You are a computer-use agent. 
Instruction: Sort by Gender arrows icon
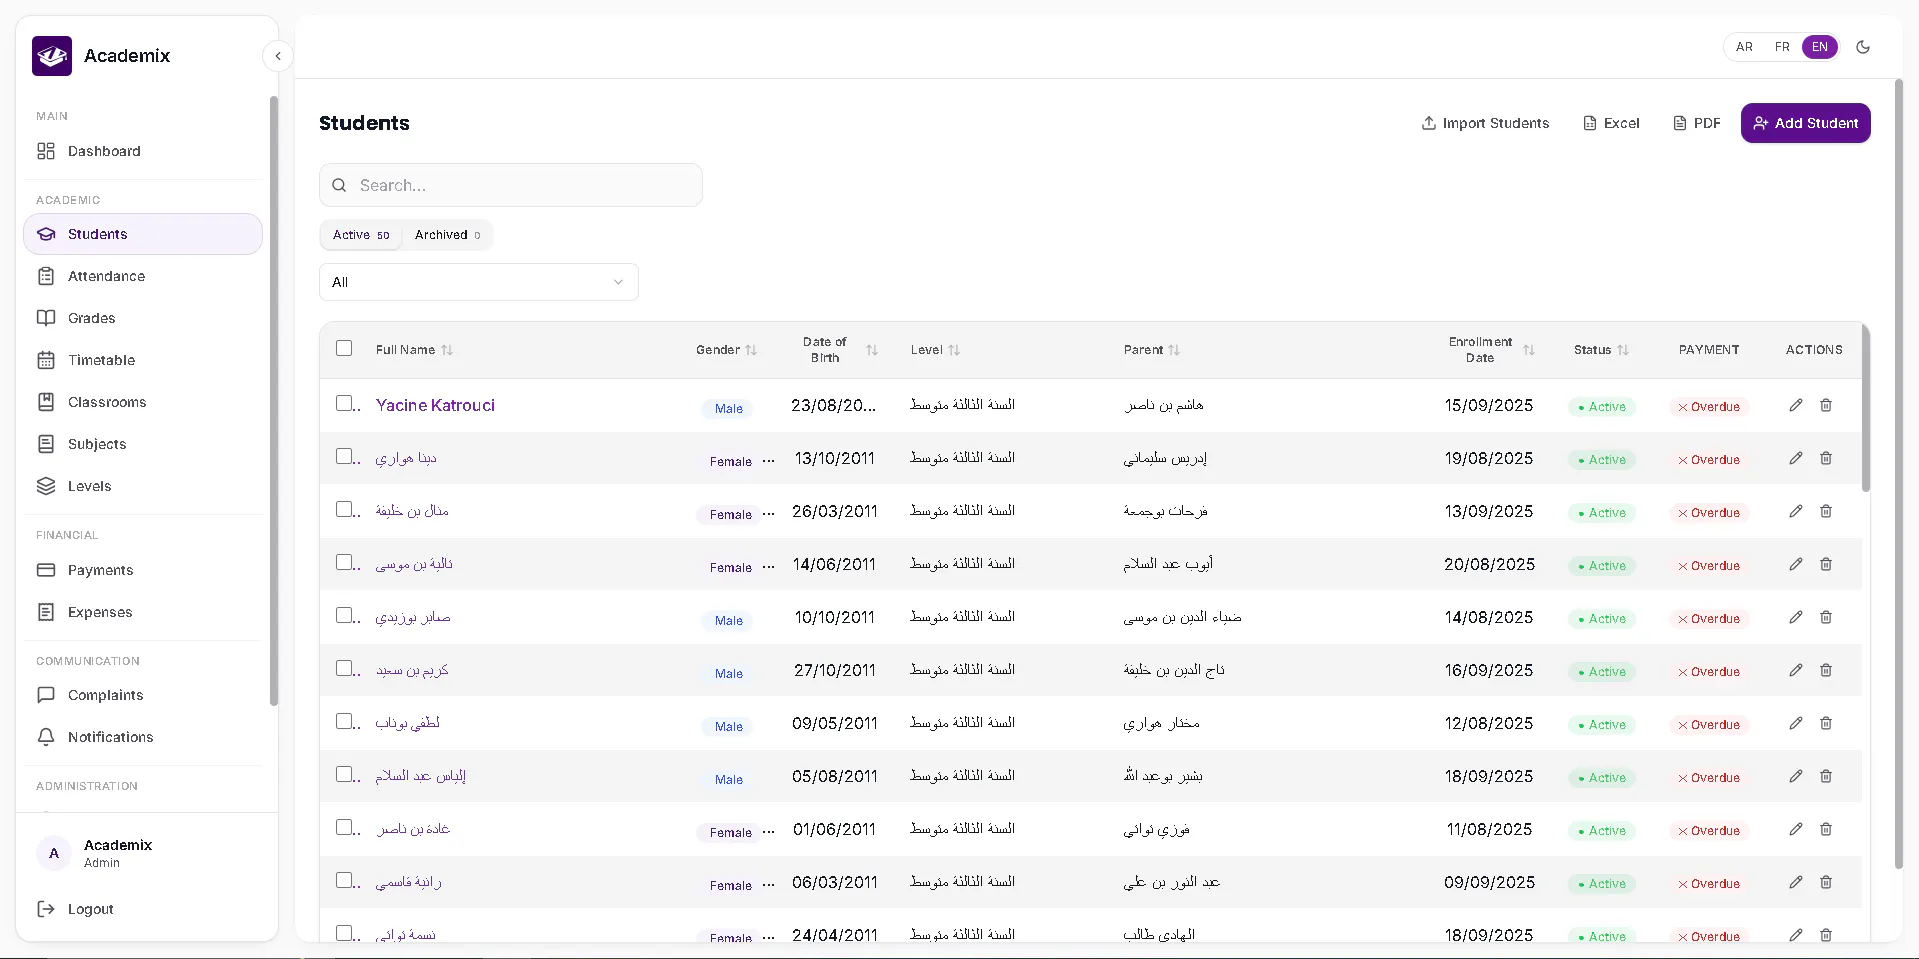751,350
